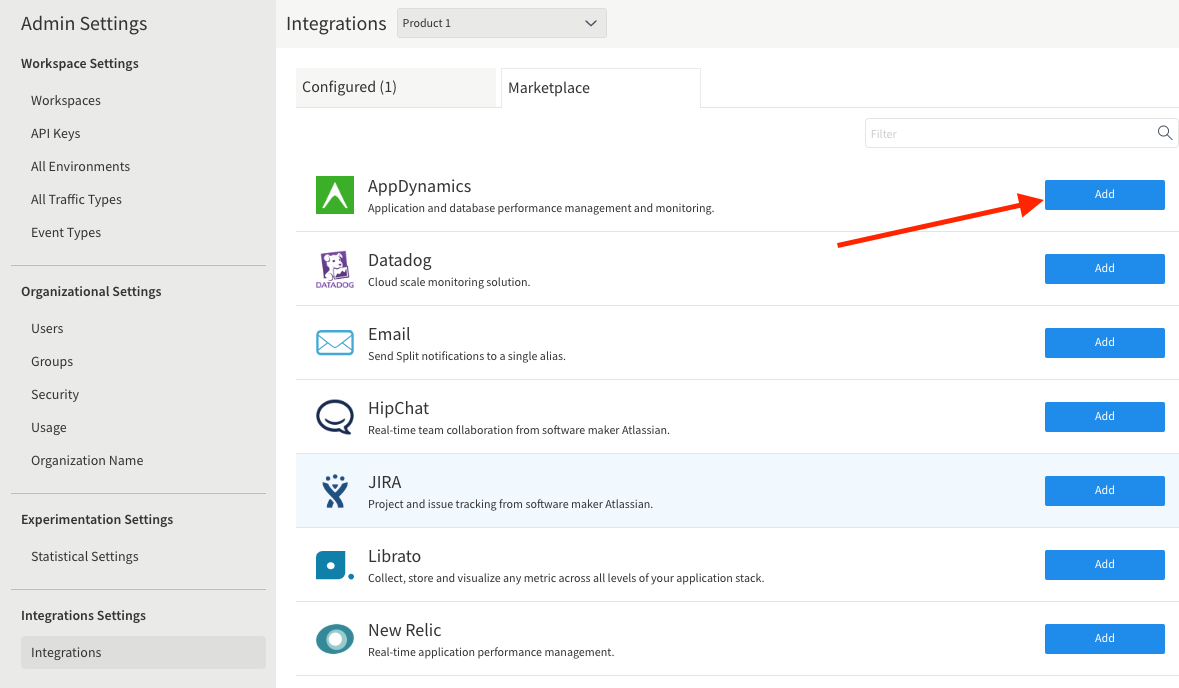
Task: Click the JIRA logo icon
Action: point(335,491)
